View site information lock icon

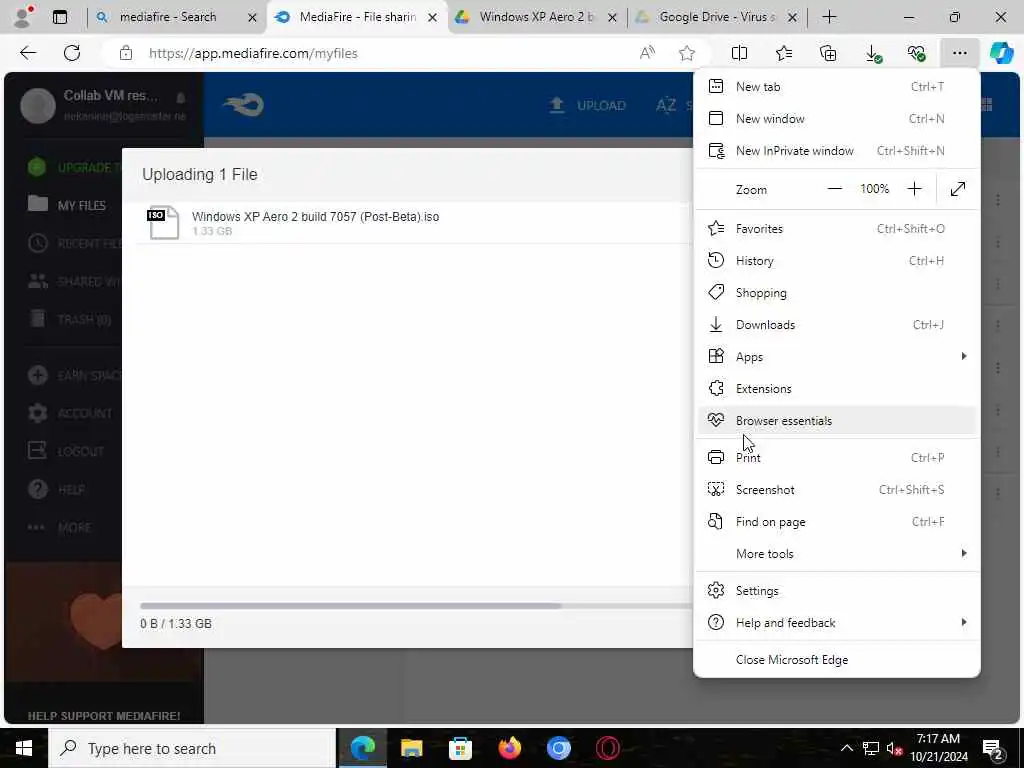[126, 54]
